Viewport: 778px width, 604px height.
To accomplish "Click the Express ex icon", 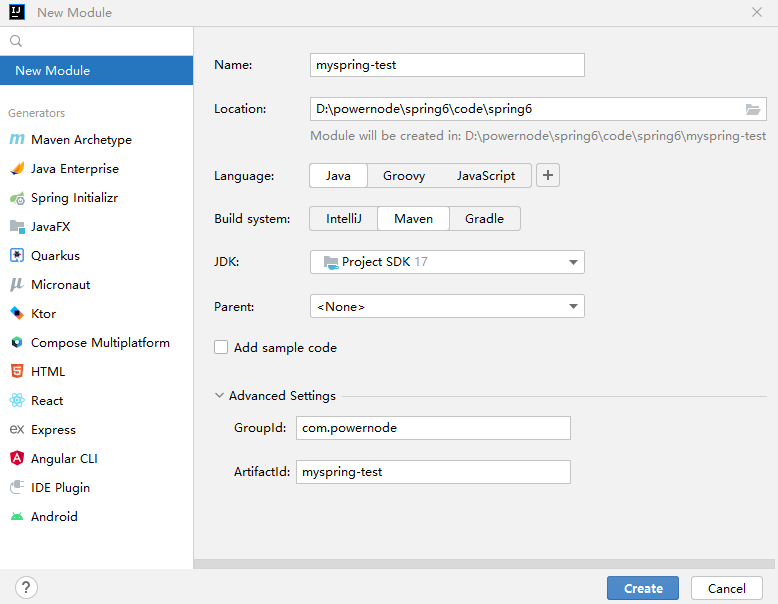I will (x=17, y=429).
